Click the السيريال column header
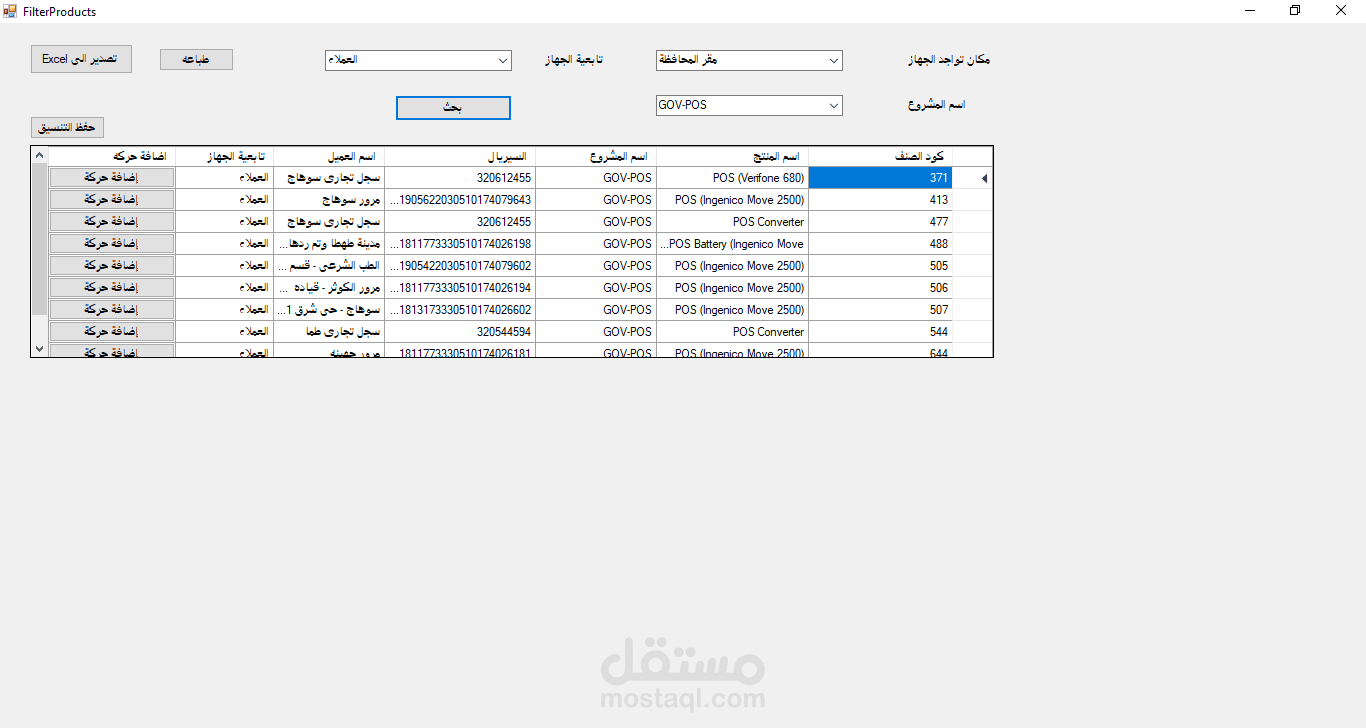1366x728 pixels. [460, 157]
